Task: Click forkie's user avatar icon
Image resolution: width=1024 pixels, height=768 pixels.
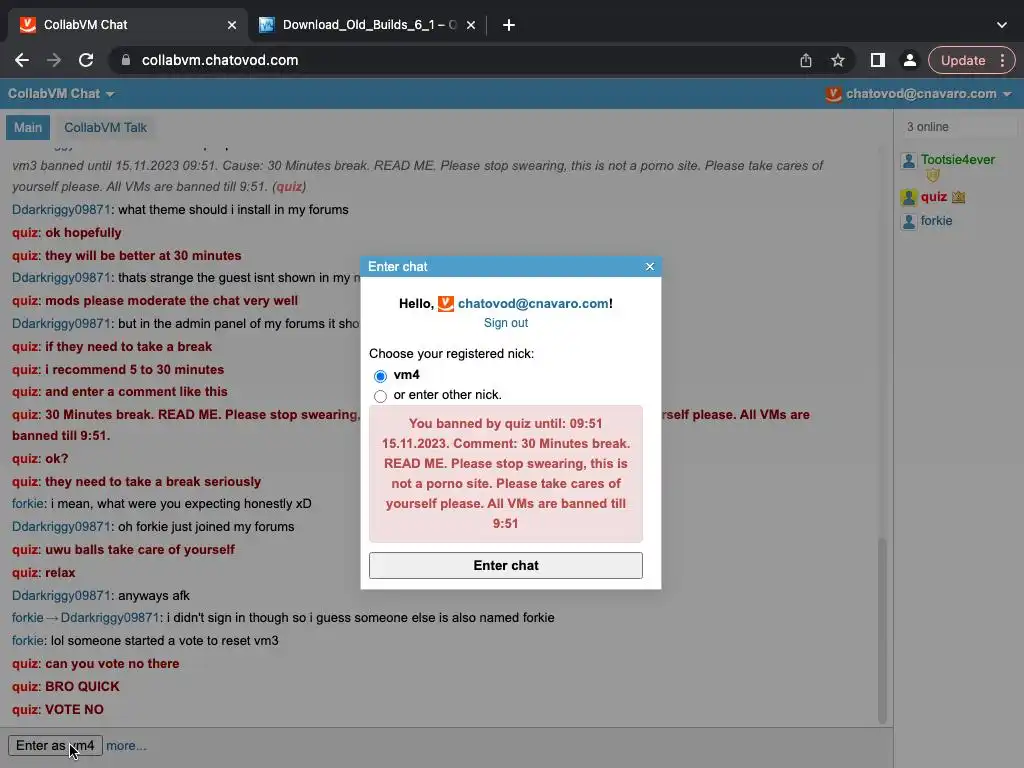Action: click(x=908, y=222)
